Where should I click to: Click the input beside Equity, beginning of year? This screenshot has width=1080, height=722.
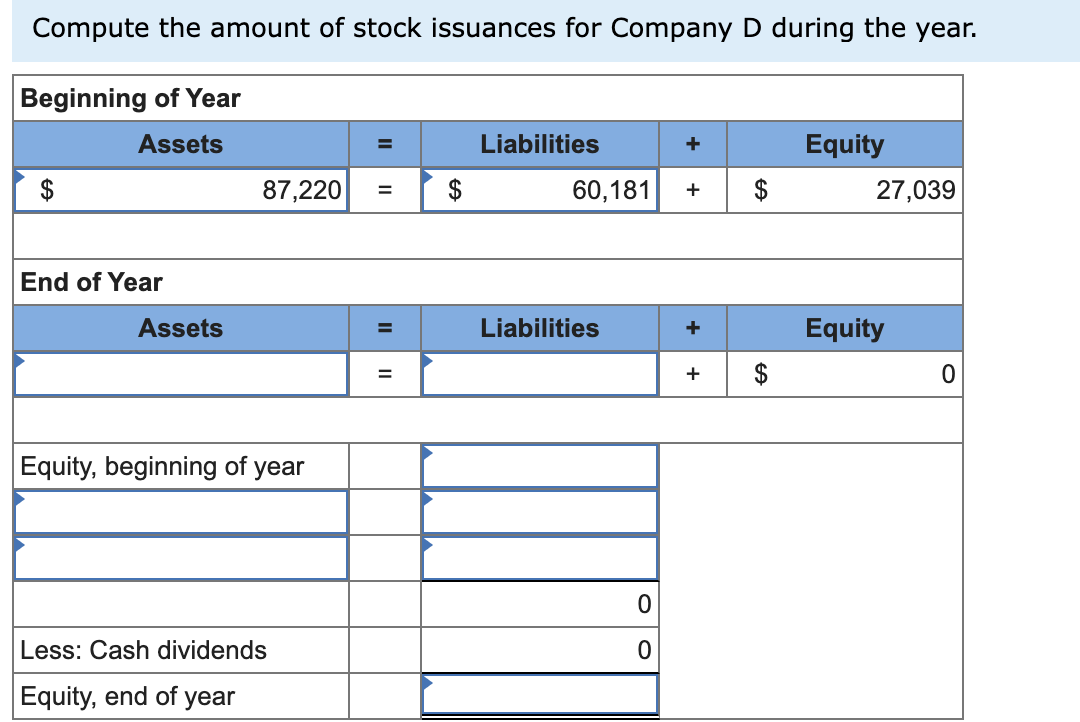540,465
